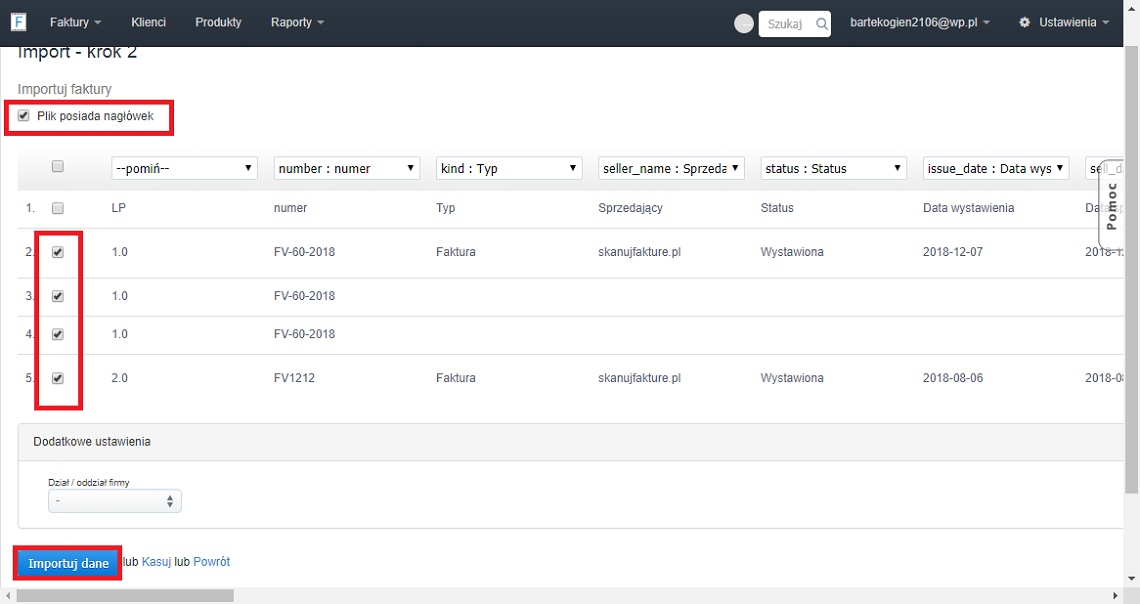Toggle select-all checkbox in header row
The width and height of the screenshot is (1140, 604).
[x=58, y=167]
